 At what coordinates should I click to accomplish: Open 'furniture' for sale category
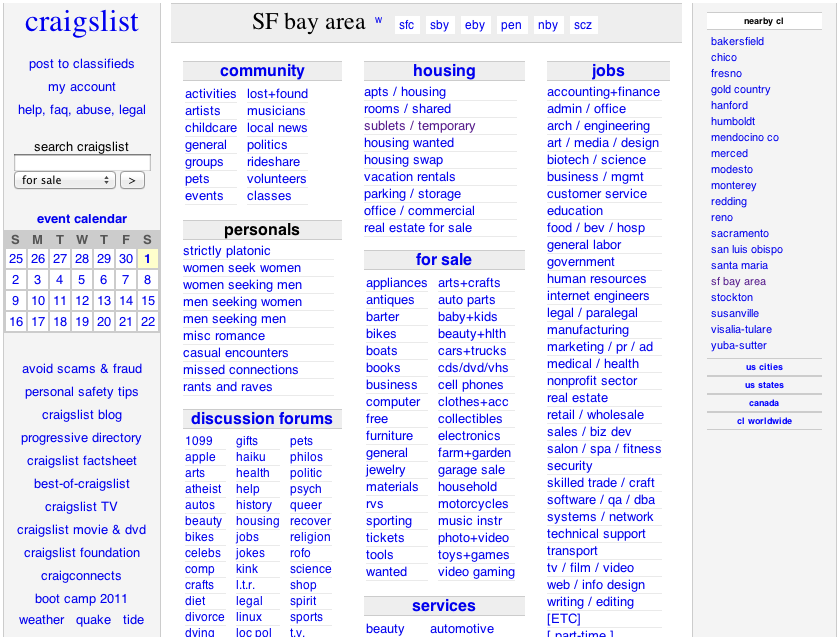click(x=389, y=436)
